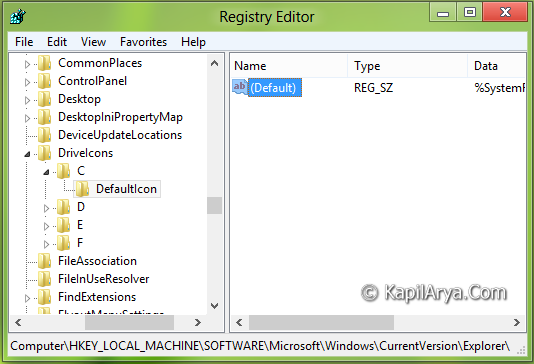Select the (Default) string value icon

(x=240, y=87)
